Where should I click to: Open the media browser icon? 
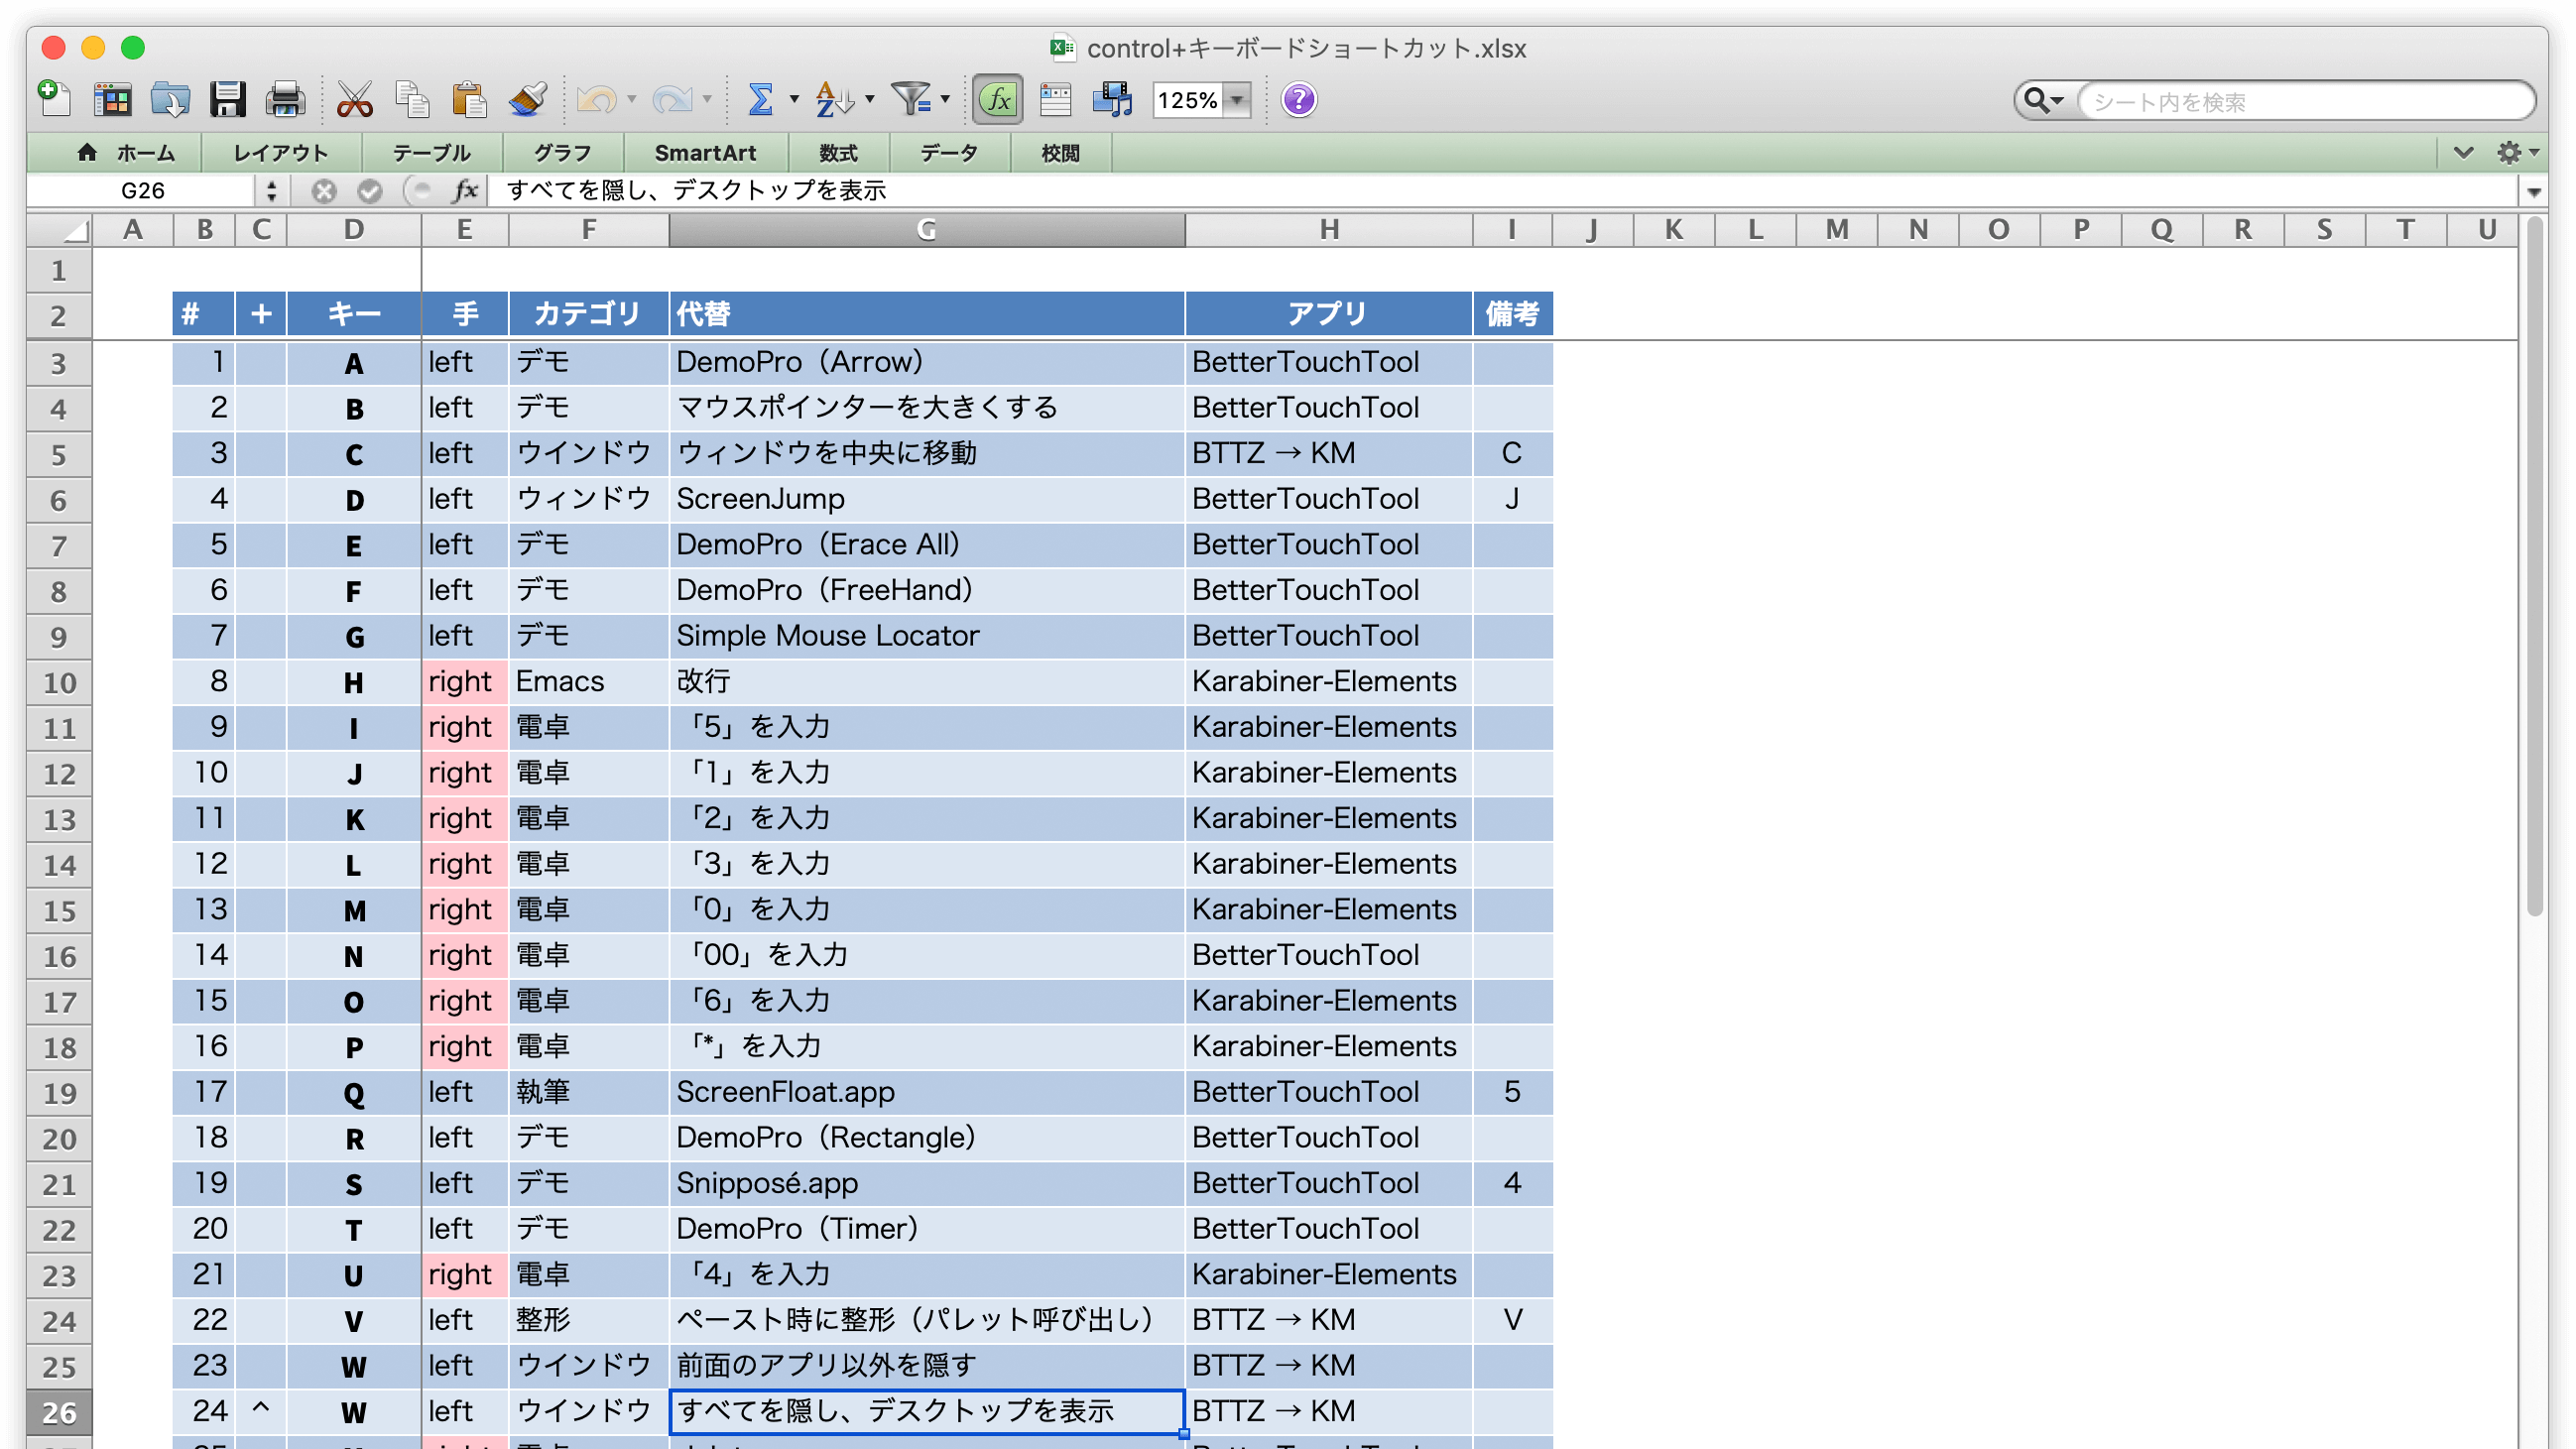pos(1112,99)
